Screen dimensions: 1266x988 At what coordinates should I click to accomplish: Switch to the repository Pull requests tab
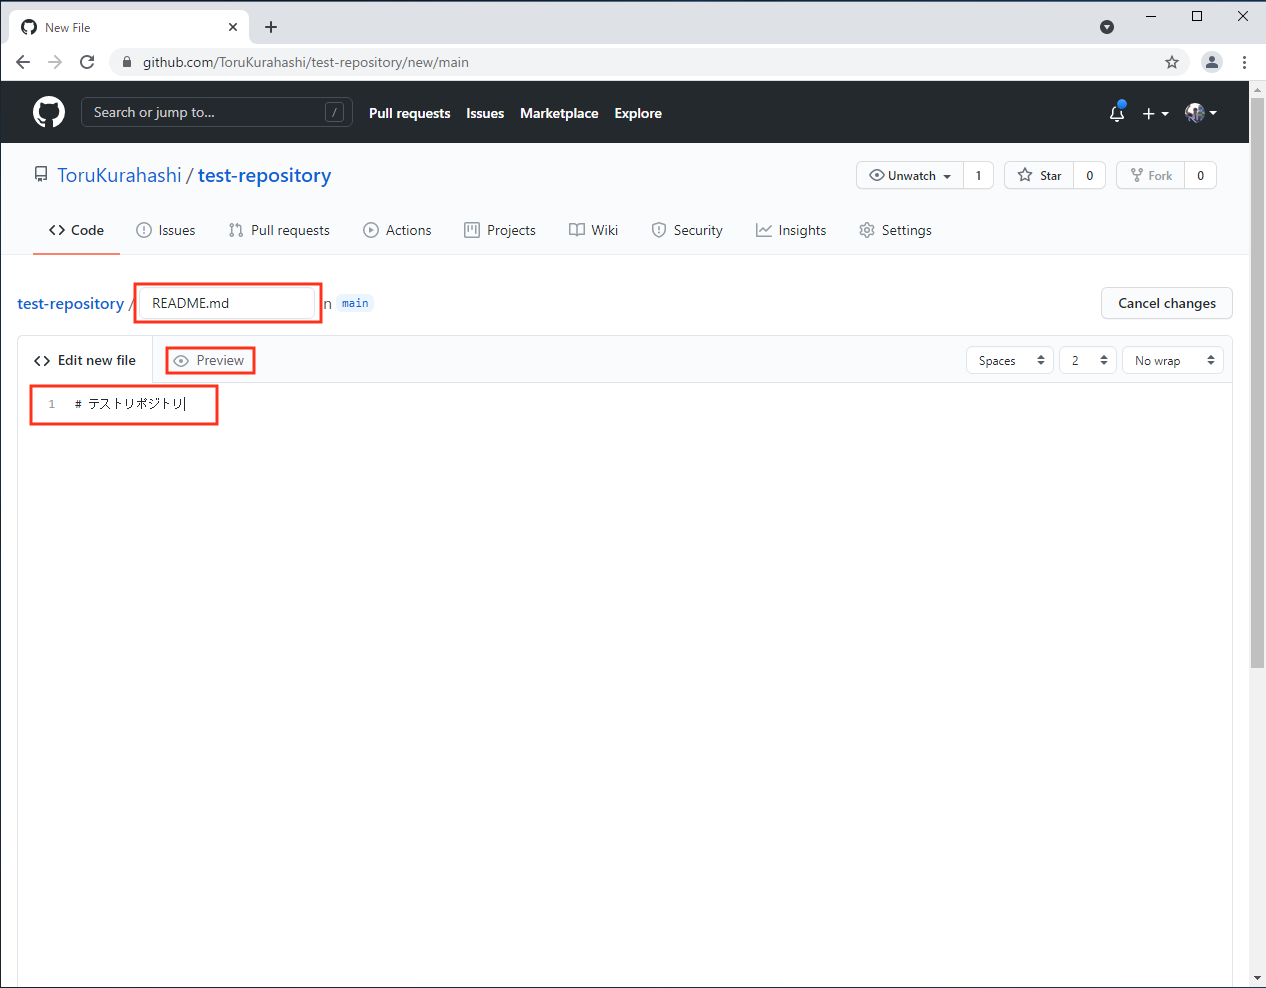click(x=279, y=230)
